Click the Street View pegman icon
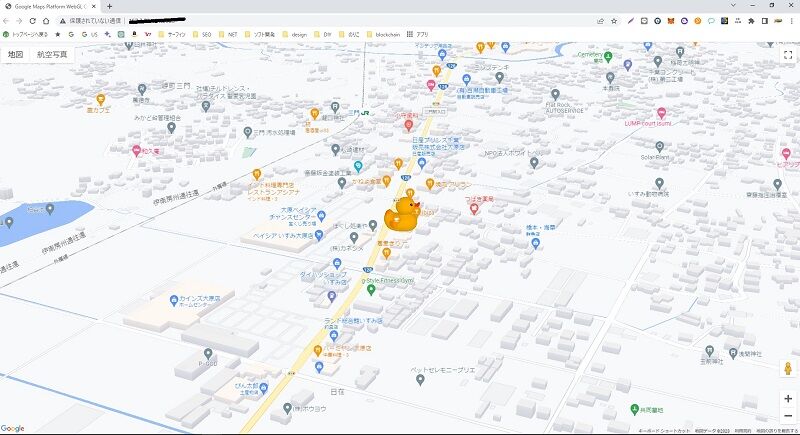Image resolution: width=800 pixels, height=435 pixels. [788, 368]
